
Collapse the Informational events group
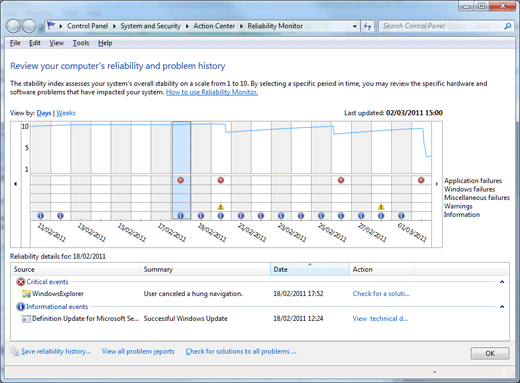[x=502, y=307]
